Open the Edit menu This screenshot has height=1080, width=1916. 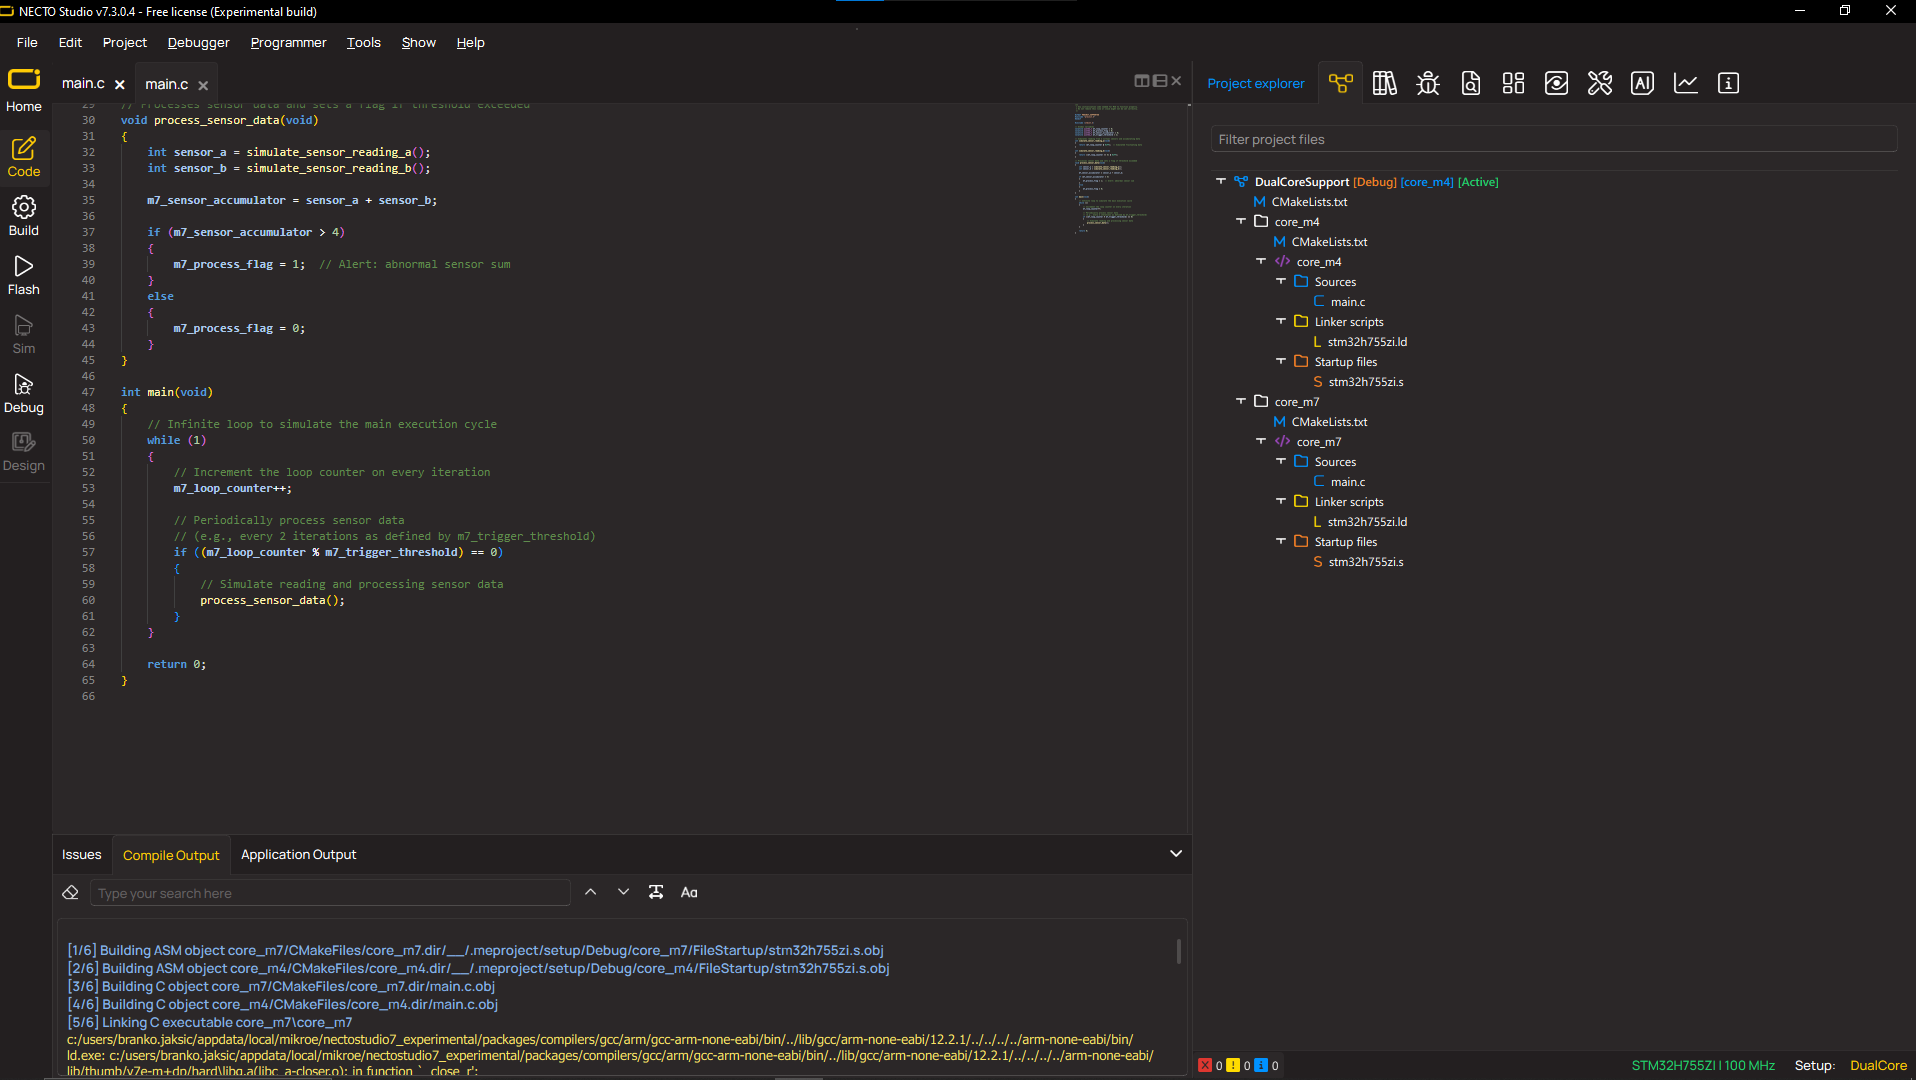pos(70,42)
